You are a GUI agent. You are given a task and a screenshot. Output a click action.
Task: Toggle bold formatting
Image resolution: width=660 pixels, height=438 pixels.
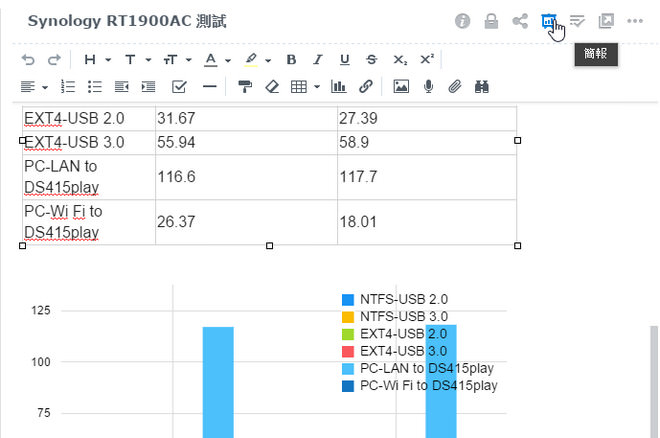(291, 60)
